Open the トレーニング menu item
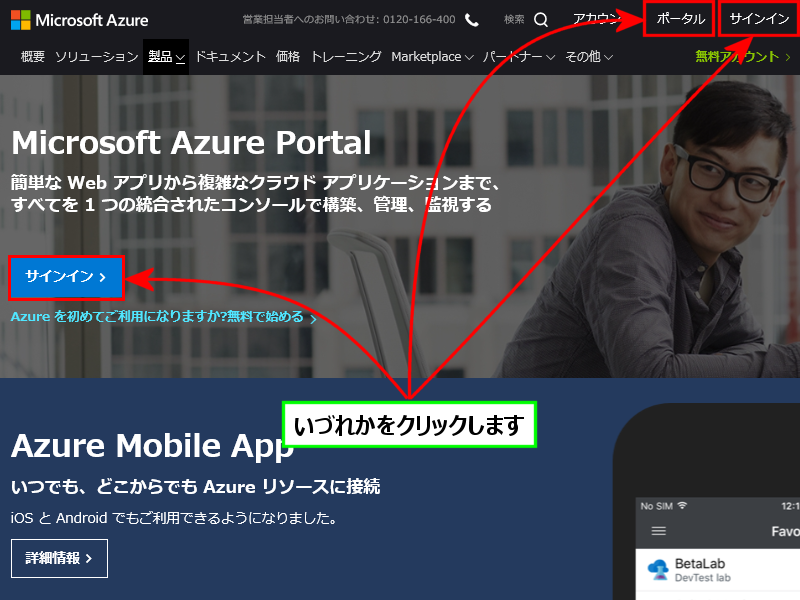 [x=346, y=57]
